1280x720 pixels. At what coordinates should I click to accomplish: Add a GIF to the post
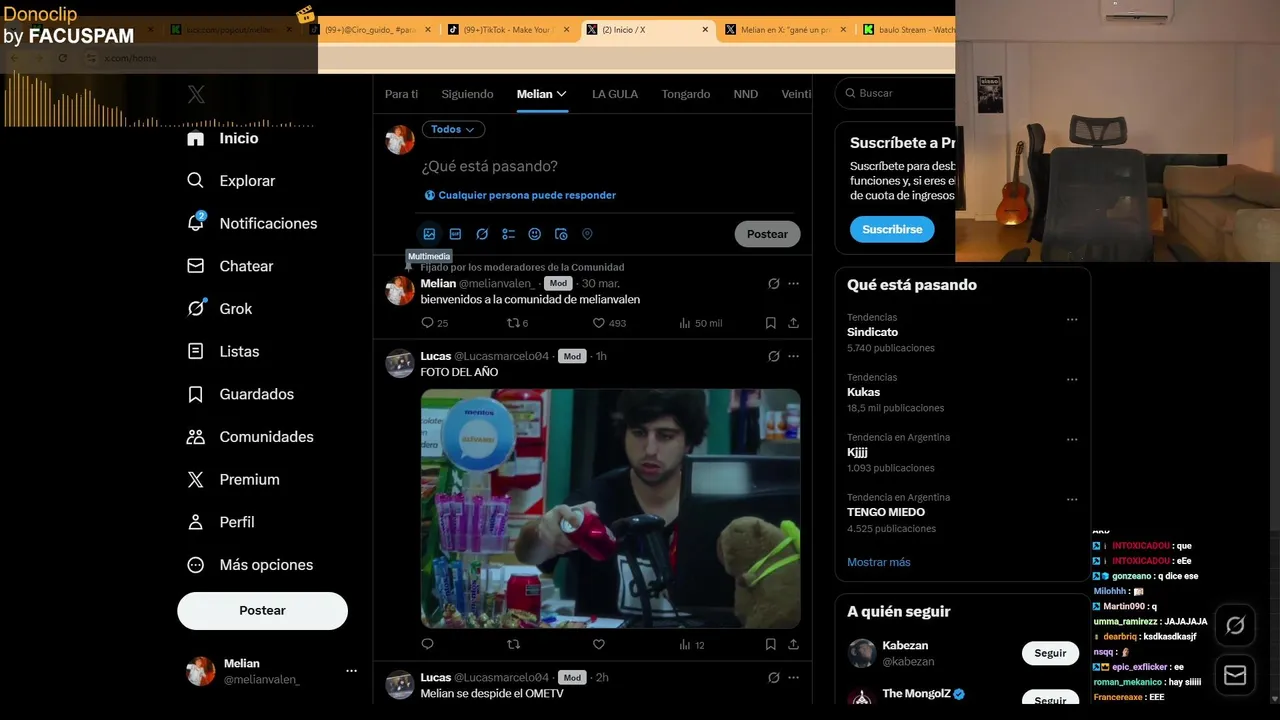click(x=455, y=234)
